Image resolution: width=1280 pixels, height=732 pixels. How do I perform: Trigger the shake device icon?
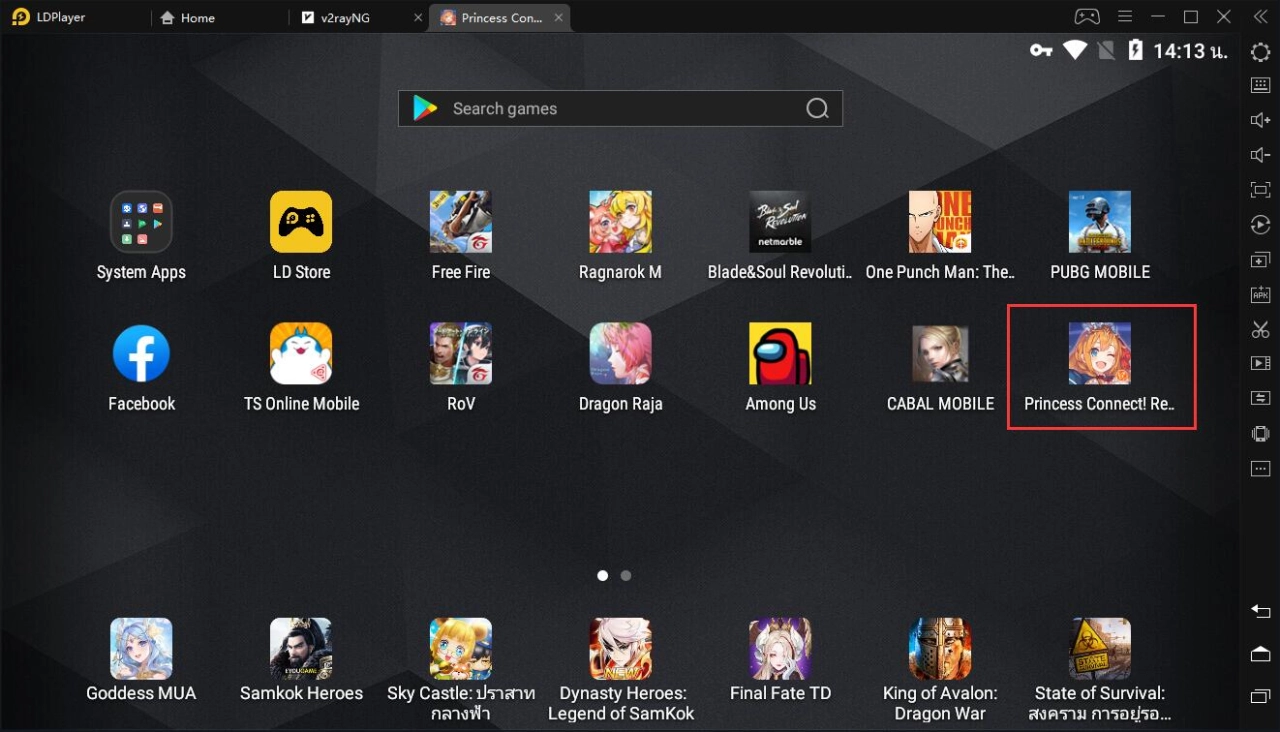[1260, 433]
